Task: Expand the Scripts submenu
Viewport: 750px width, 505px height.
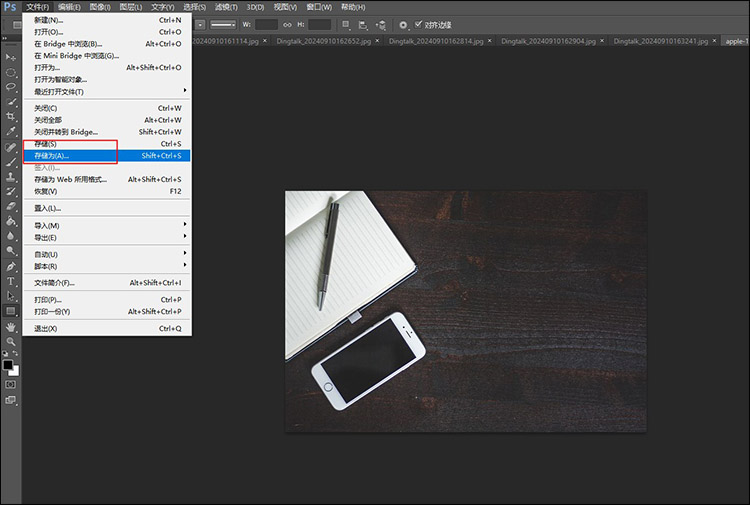Action: (x=107, y=266)
